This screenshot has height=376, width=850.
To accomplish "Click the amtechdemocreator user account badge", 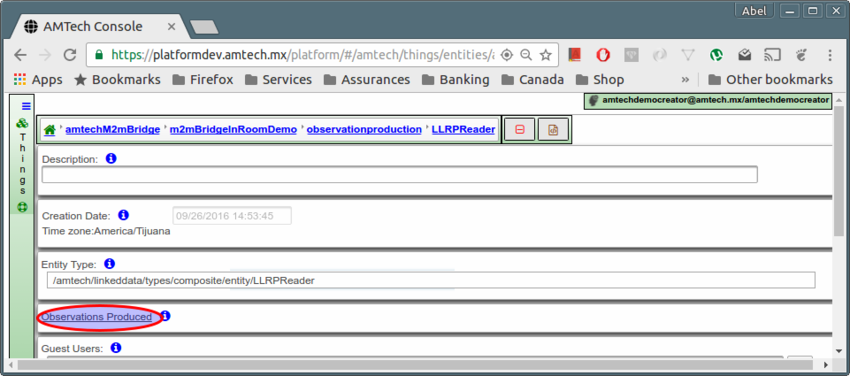I will click(708, 100).
